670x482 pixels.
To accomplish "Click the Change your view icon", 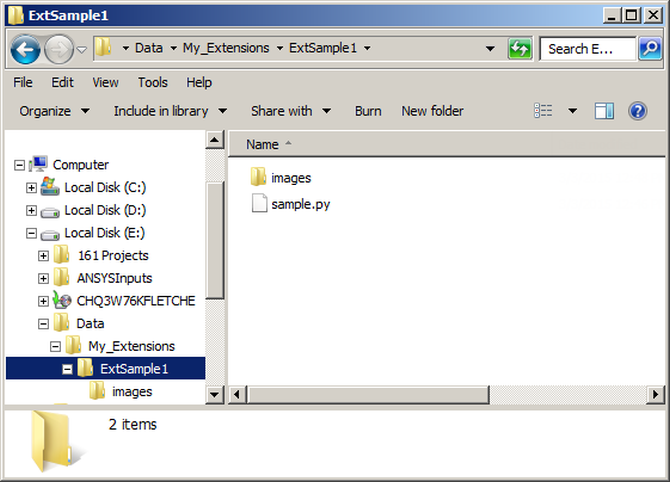I will (543, 111).
